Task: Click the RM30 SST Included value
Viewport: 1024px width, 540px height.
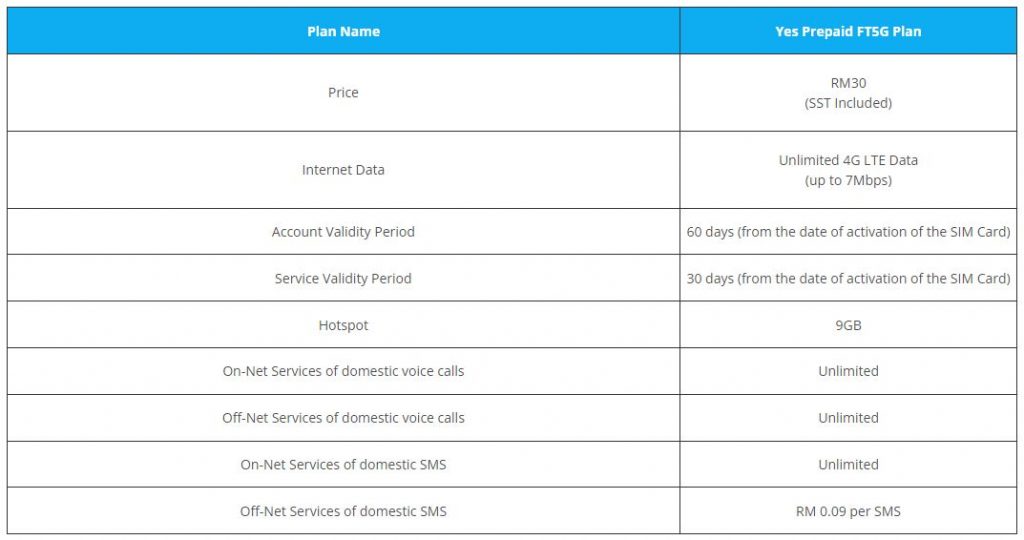Action: point(848,93)
